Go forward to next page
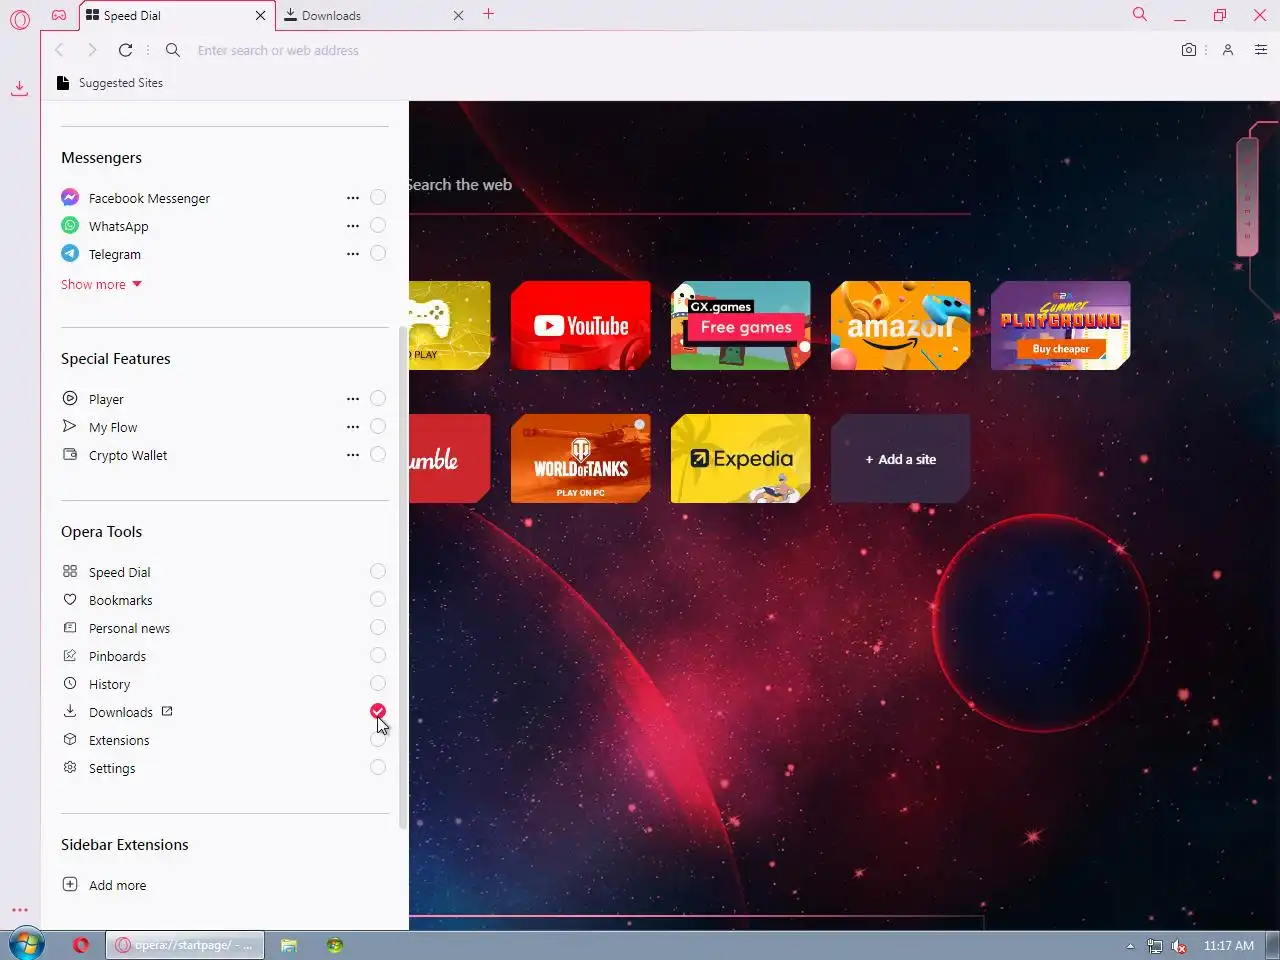 (x=92, y=50)
